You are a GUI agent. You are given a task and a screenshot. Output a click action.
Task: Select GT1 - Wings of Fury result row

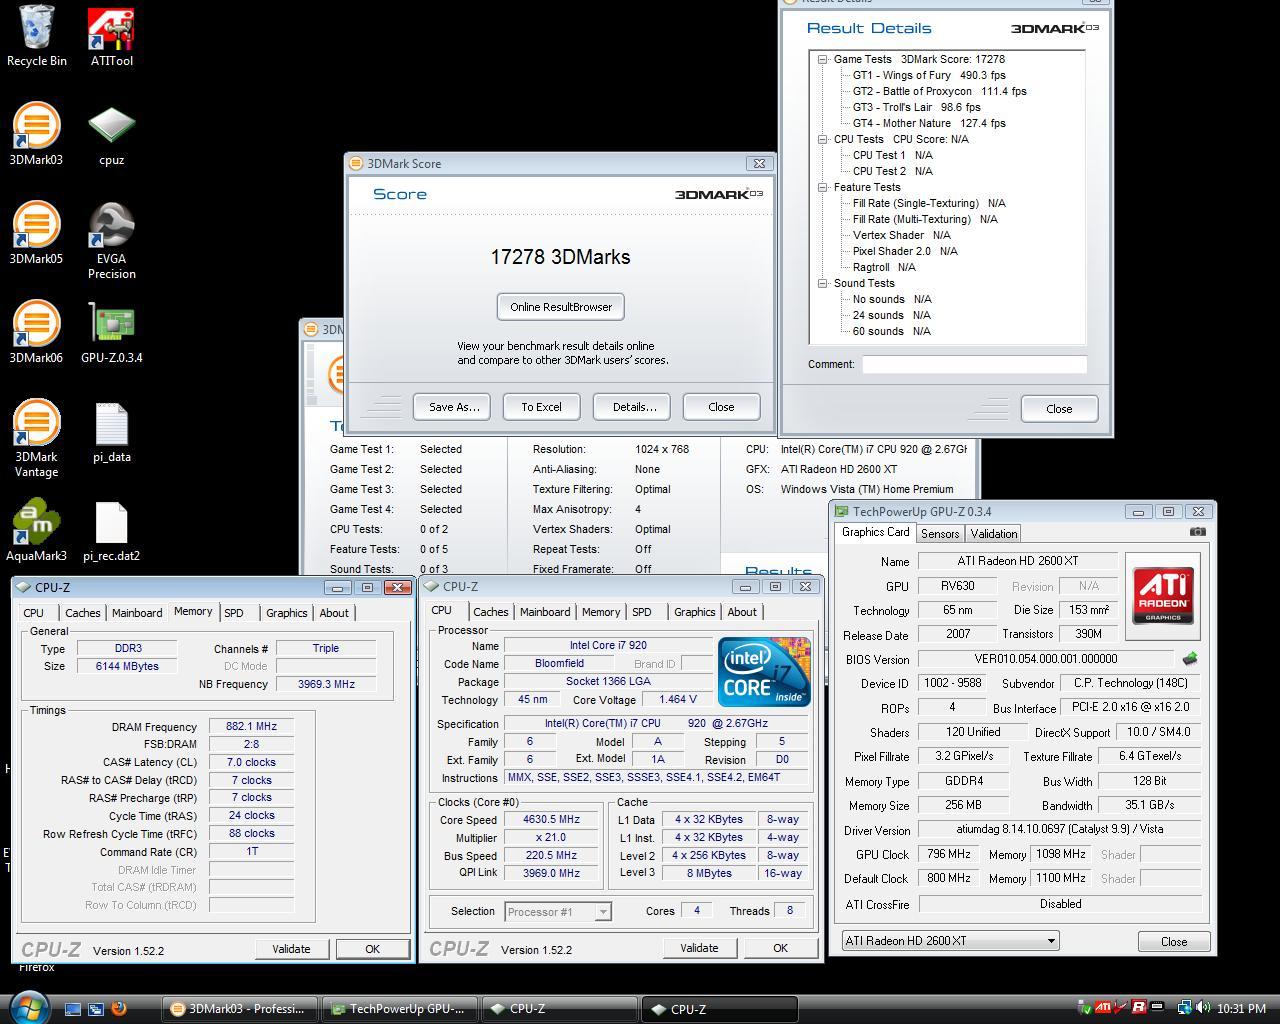coord(928,75)
